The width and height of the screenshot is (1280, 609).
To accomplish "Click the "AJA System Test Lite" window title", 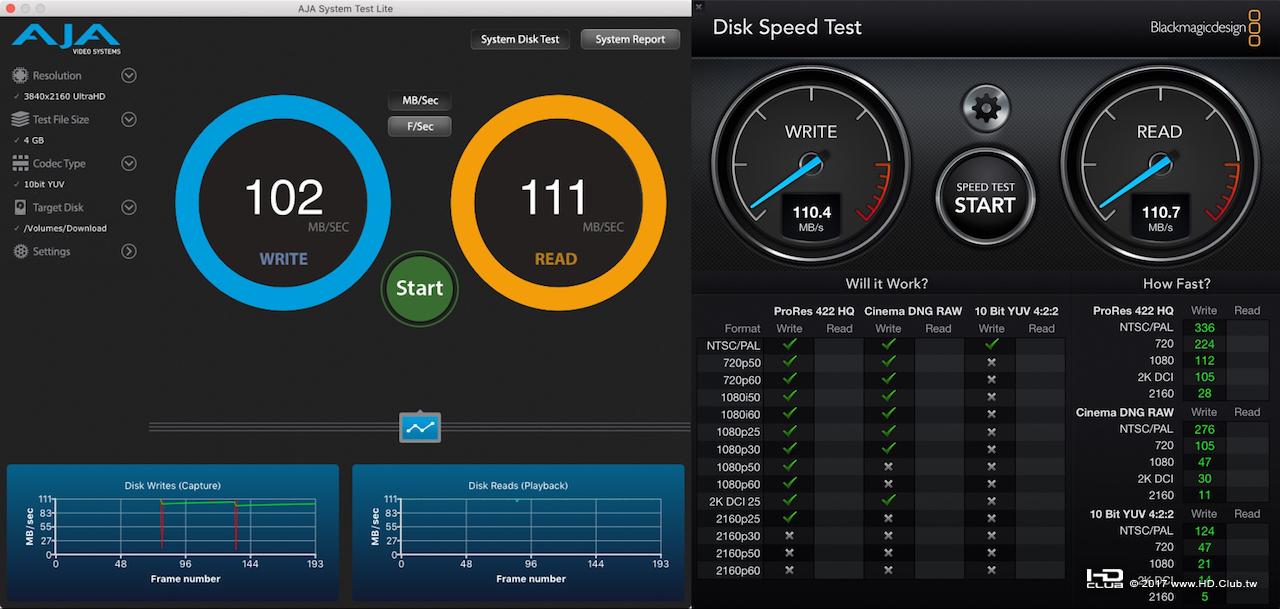I will pyautogui.click(x=346, y=9).
